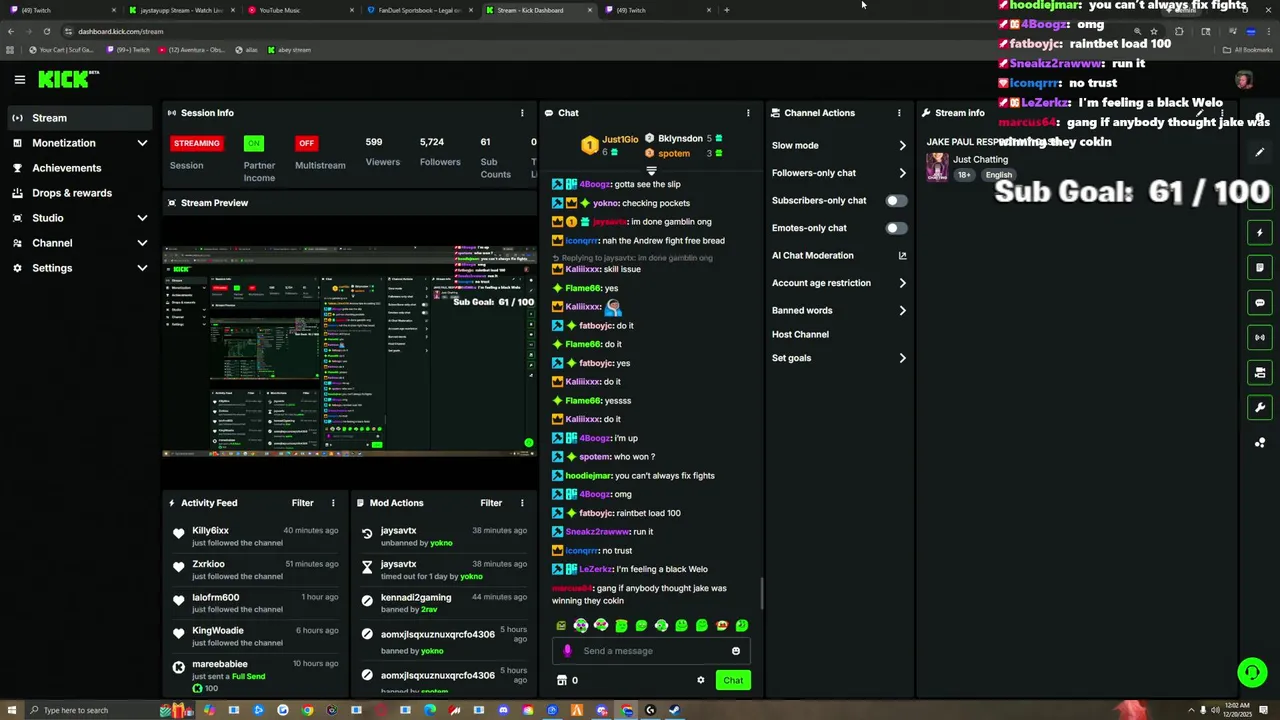Open the external link icon for AI Chat Moderation
Screen dimensions: 1280x720
(902, 256)
